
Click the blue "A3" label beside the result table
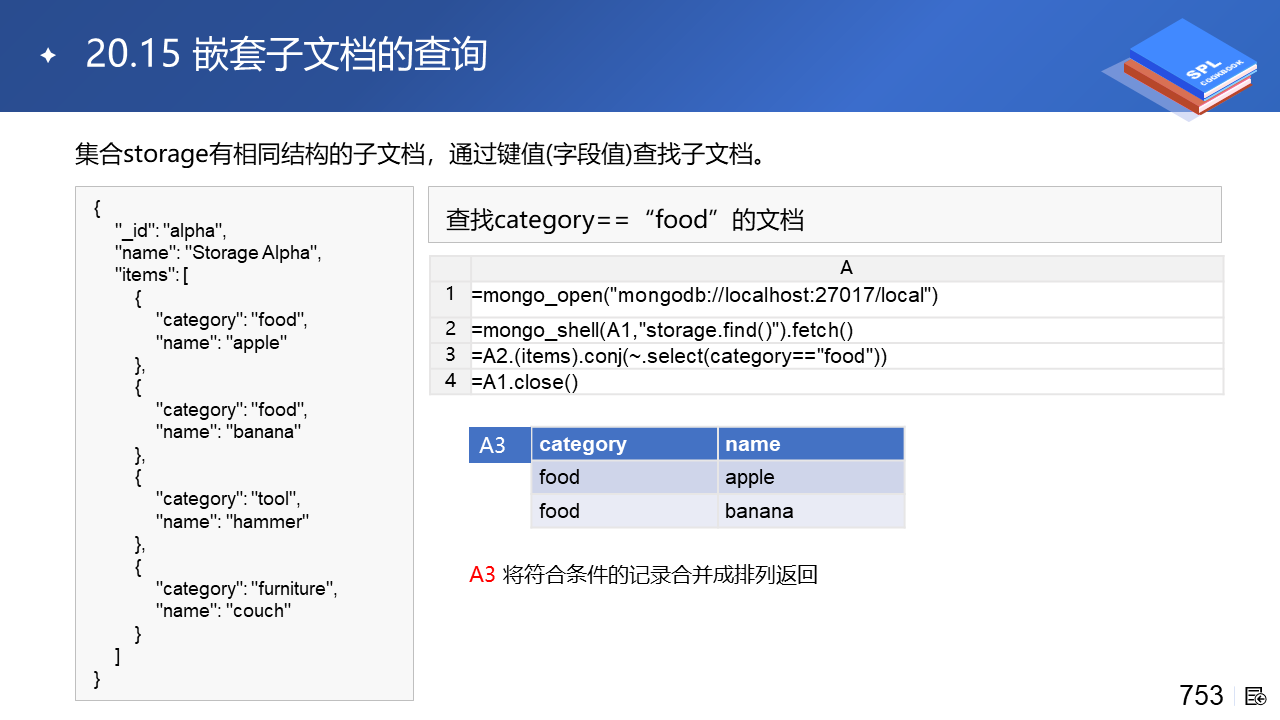pyautogui.click(x=499, y=445)
